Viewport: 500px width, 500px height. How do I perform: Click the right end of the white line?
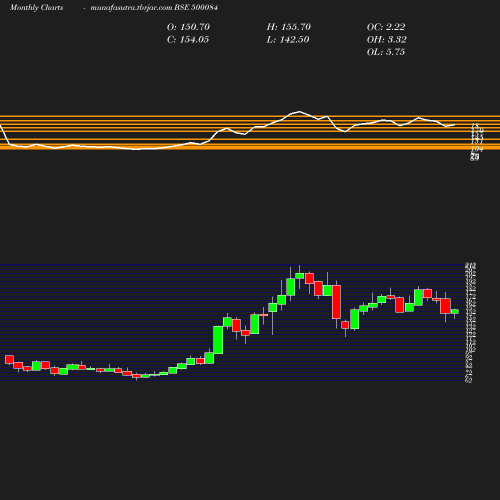click(x=454, y=125)
